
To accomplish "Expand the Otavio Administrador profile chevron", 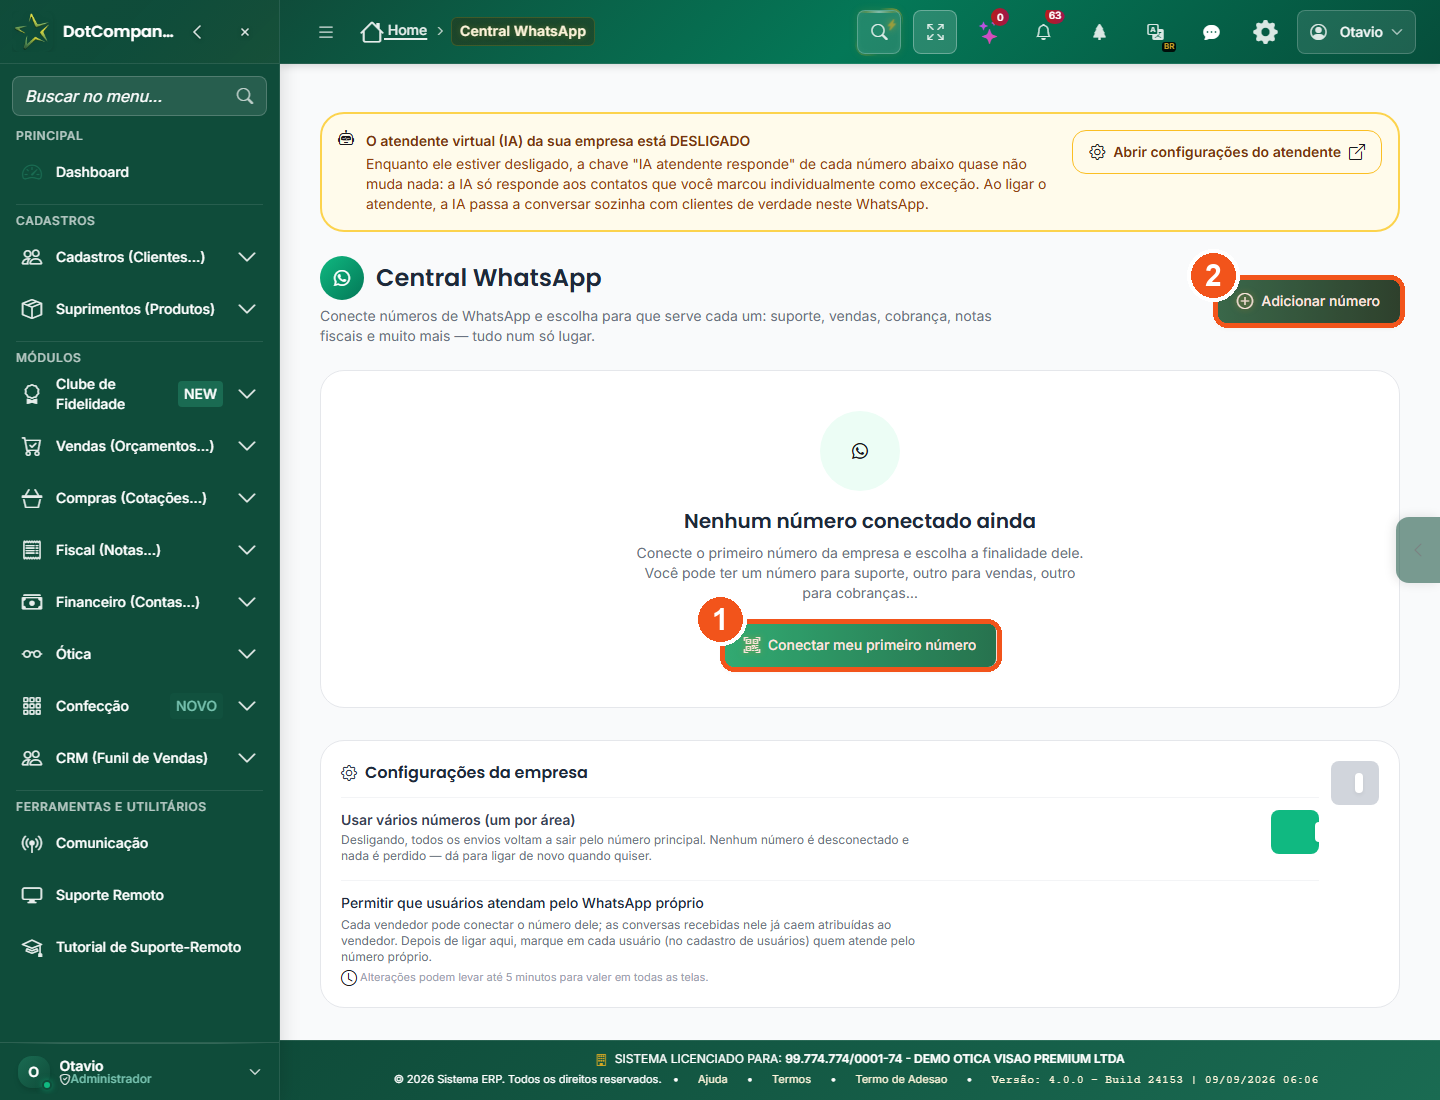I will point(255,1072).
